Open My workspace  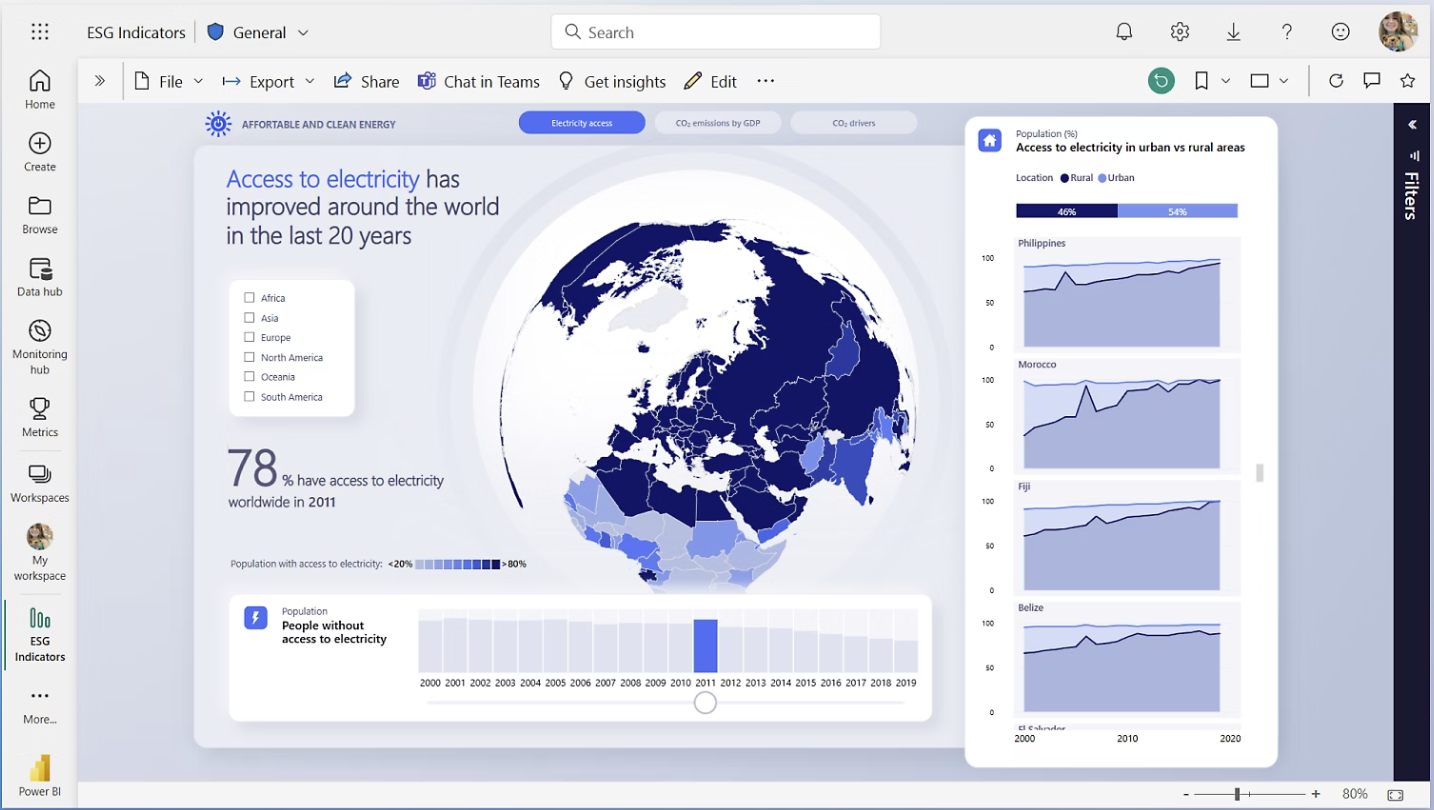[40, 552]
